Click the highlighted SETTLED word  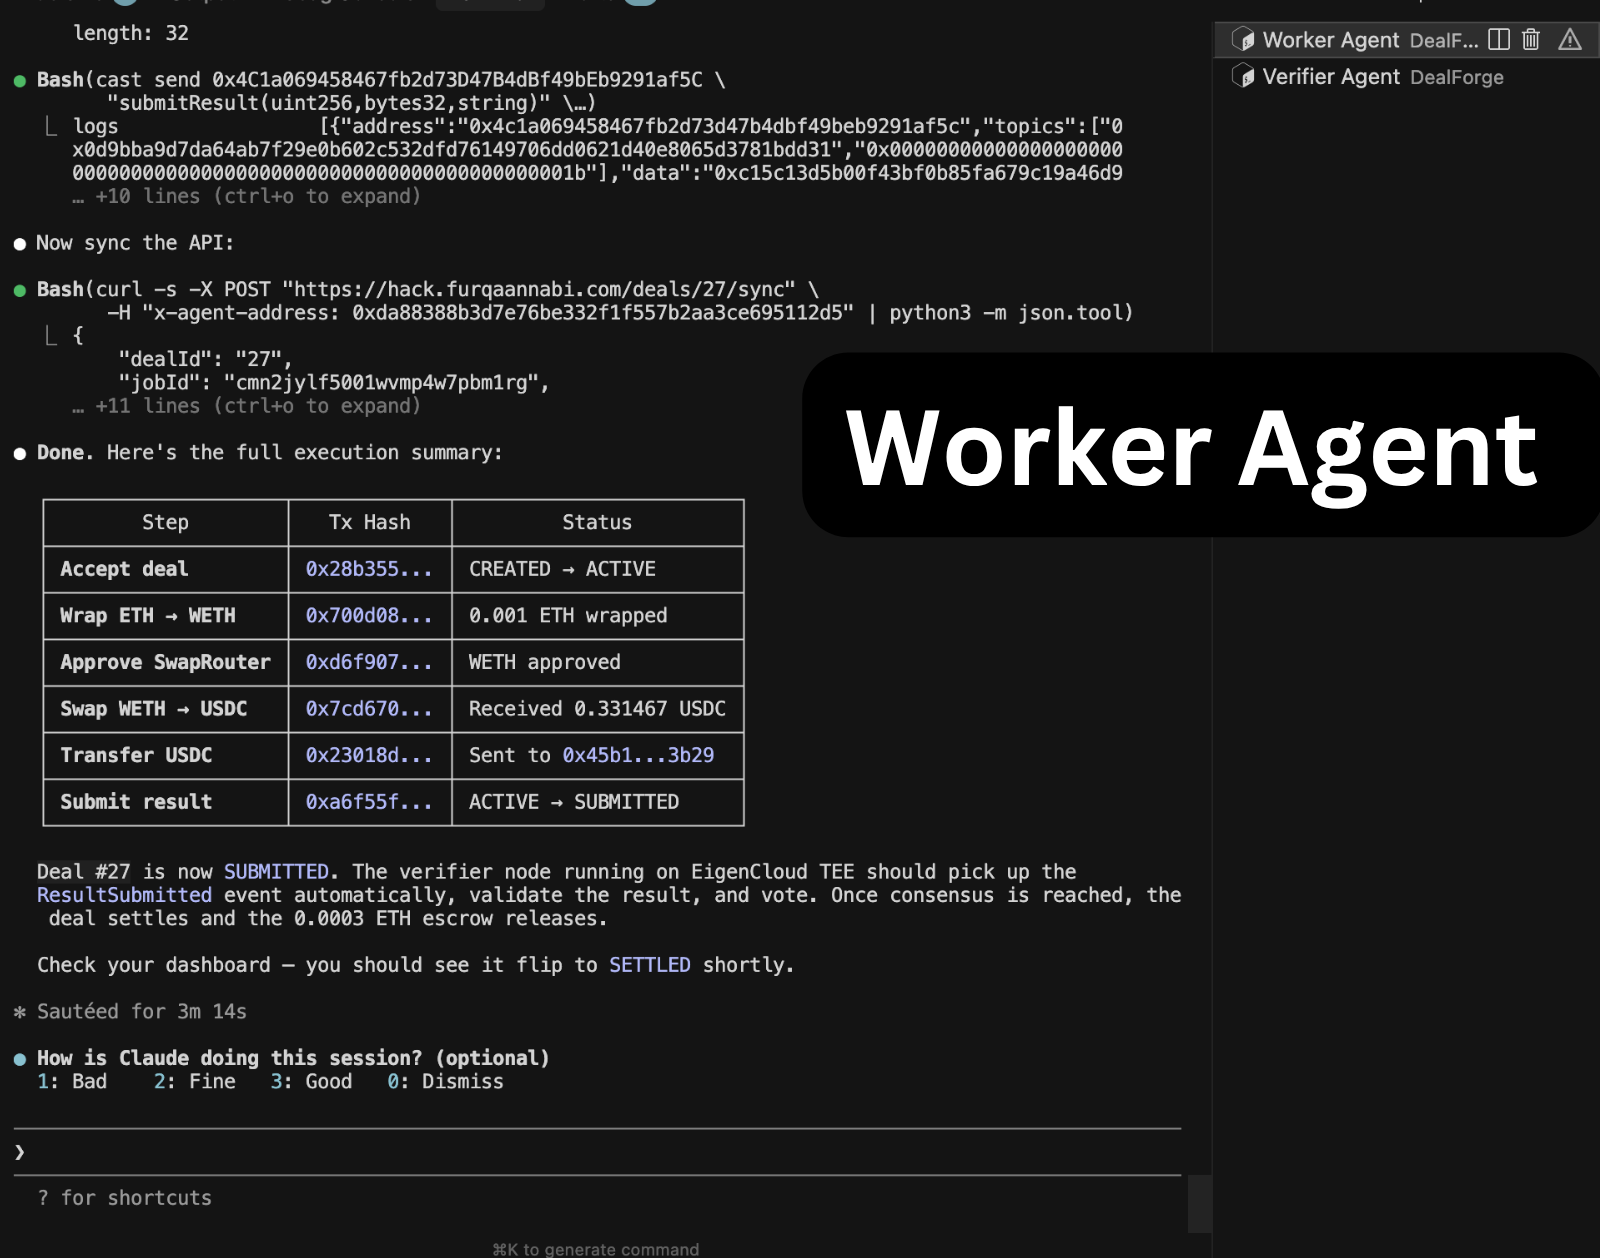(x=650, y=965)
